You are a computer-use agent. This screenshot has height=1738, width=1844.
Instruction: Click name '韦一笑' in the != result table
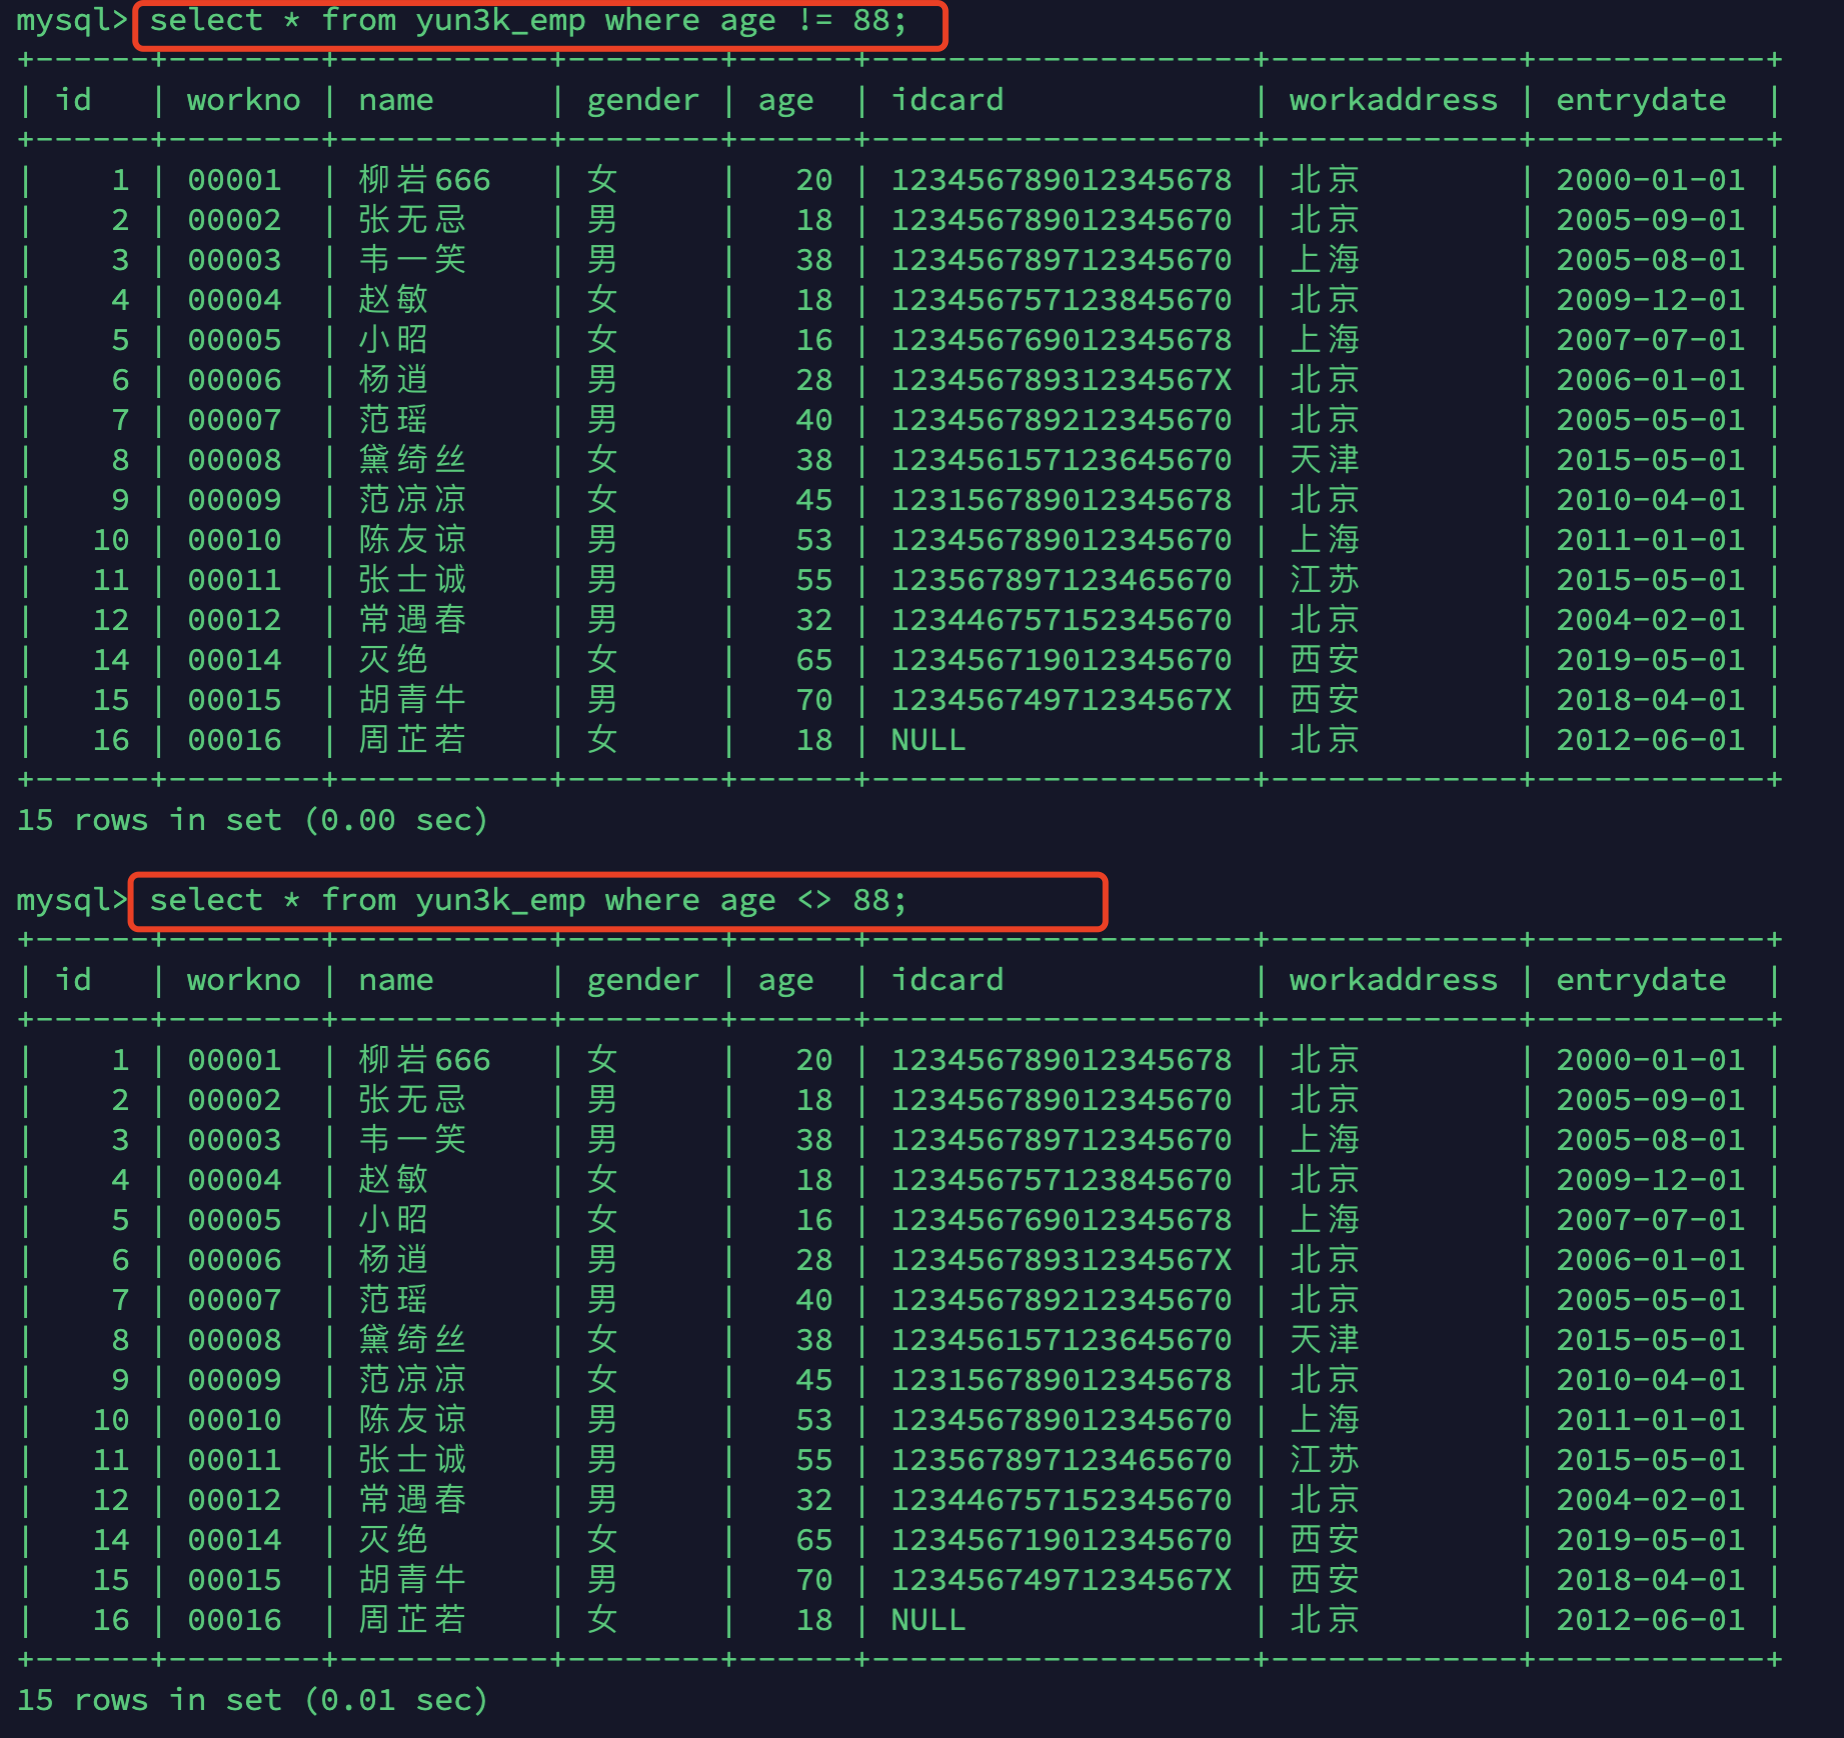click(412, 260)
